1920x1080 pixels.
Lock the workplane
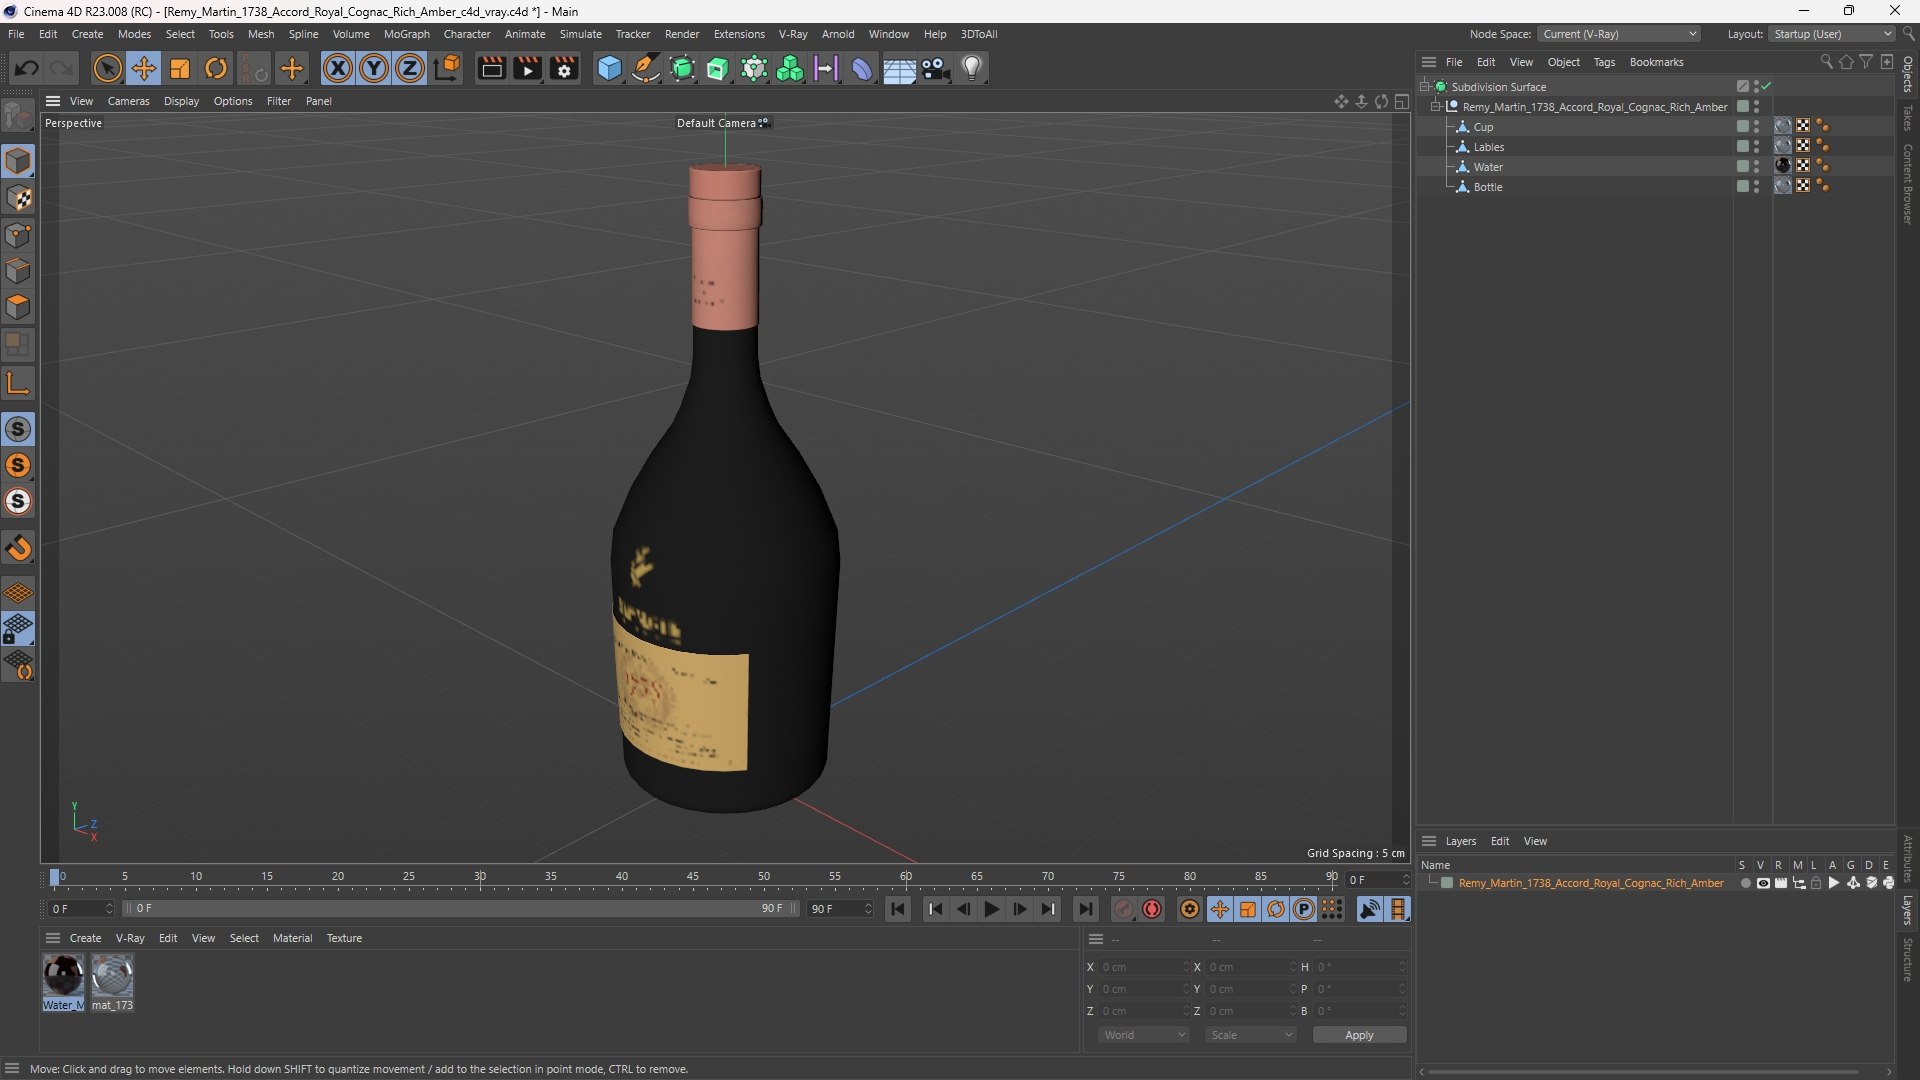tap(18, 629)
